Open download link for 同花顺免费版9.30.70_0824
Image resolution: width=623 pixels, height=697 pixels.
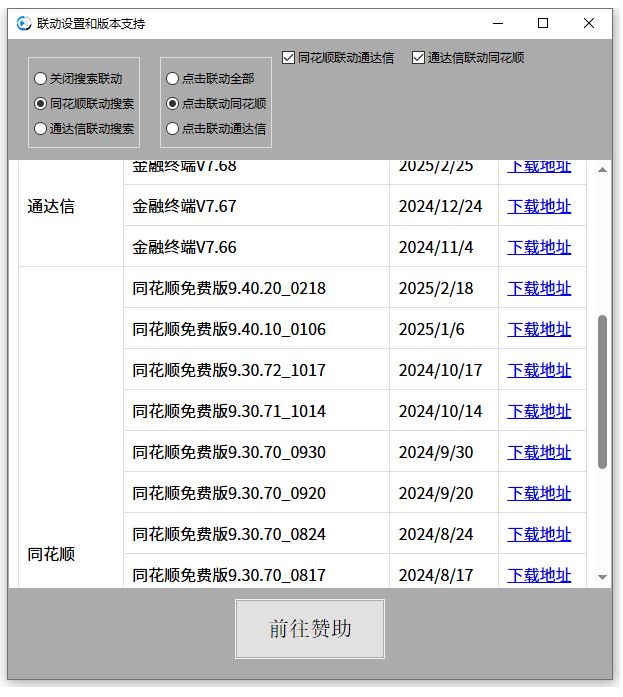coord(539,534)
